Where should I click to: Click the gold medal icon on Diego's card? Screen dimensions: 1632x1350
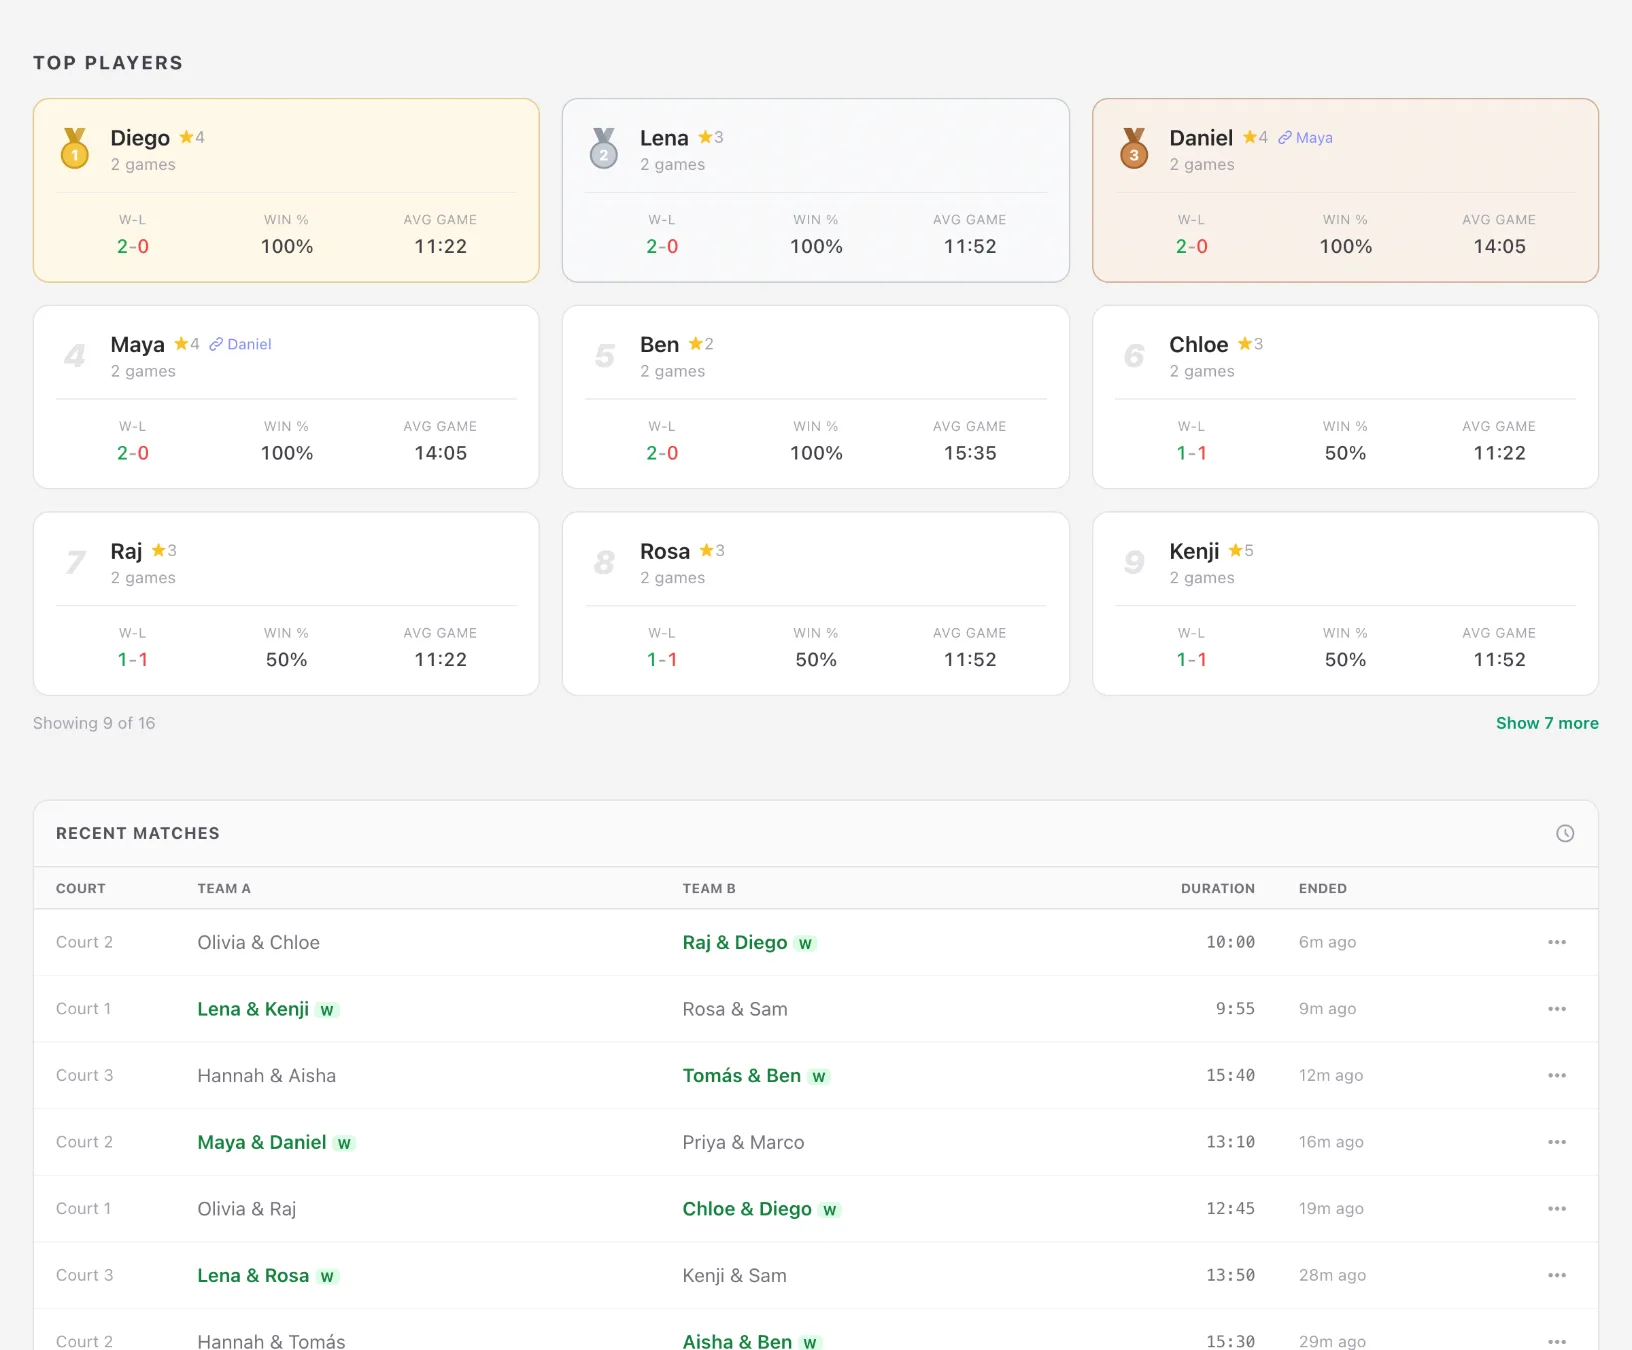75,148
